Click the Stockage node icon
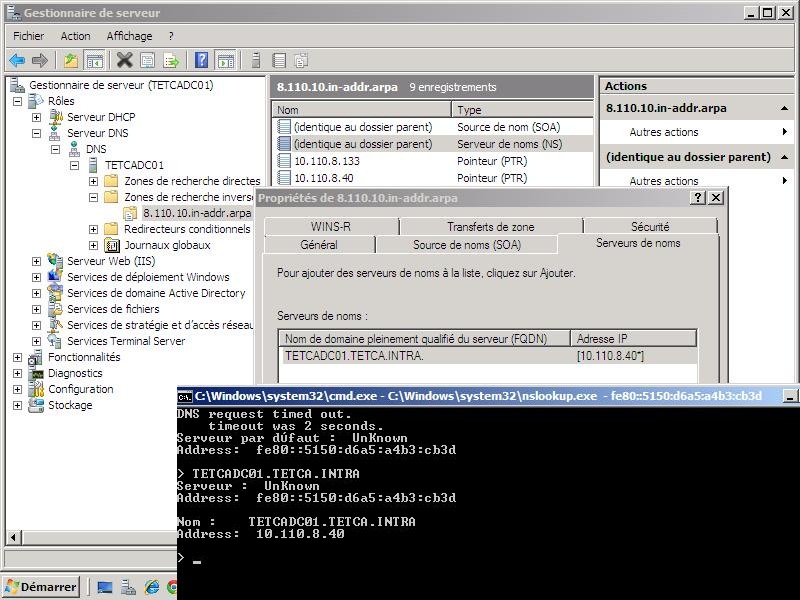This screenshot has width=800, height=600. click(x=36, y=405)
